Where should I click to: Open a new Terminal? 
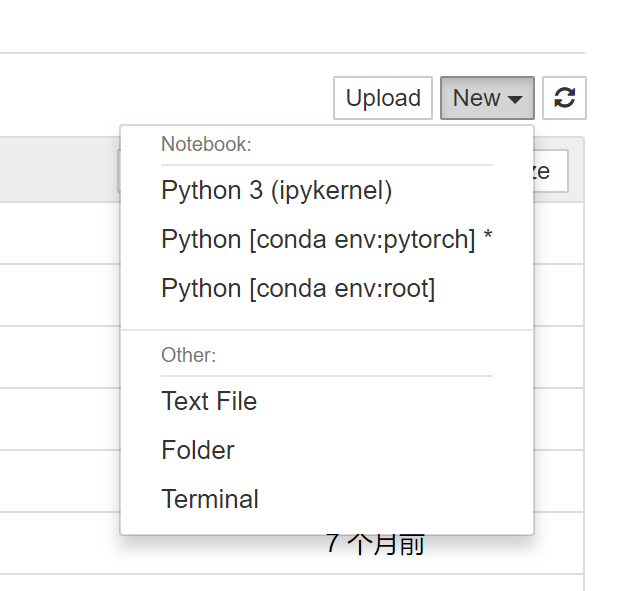pos(210,499)
